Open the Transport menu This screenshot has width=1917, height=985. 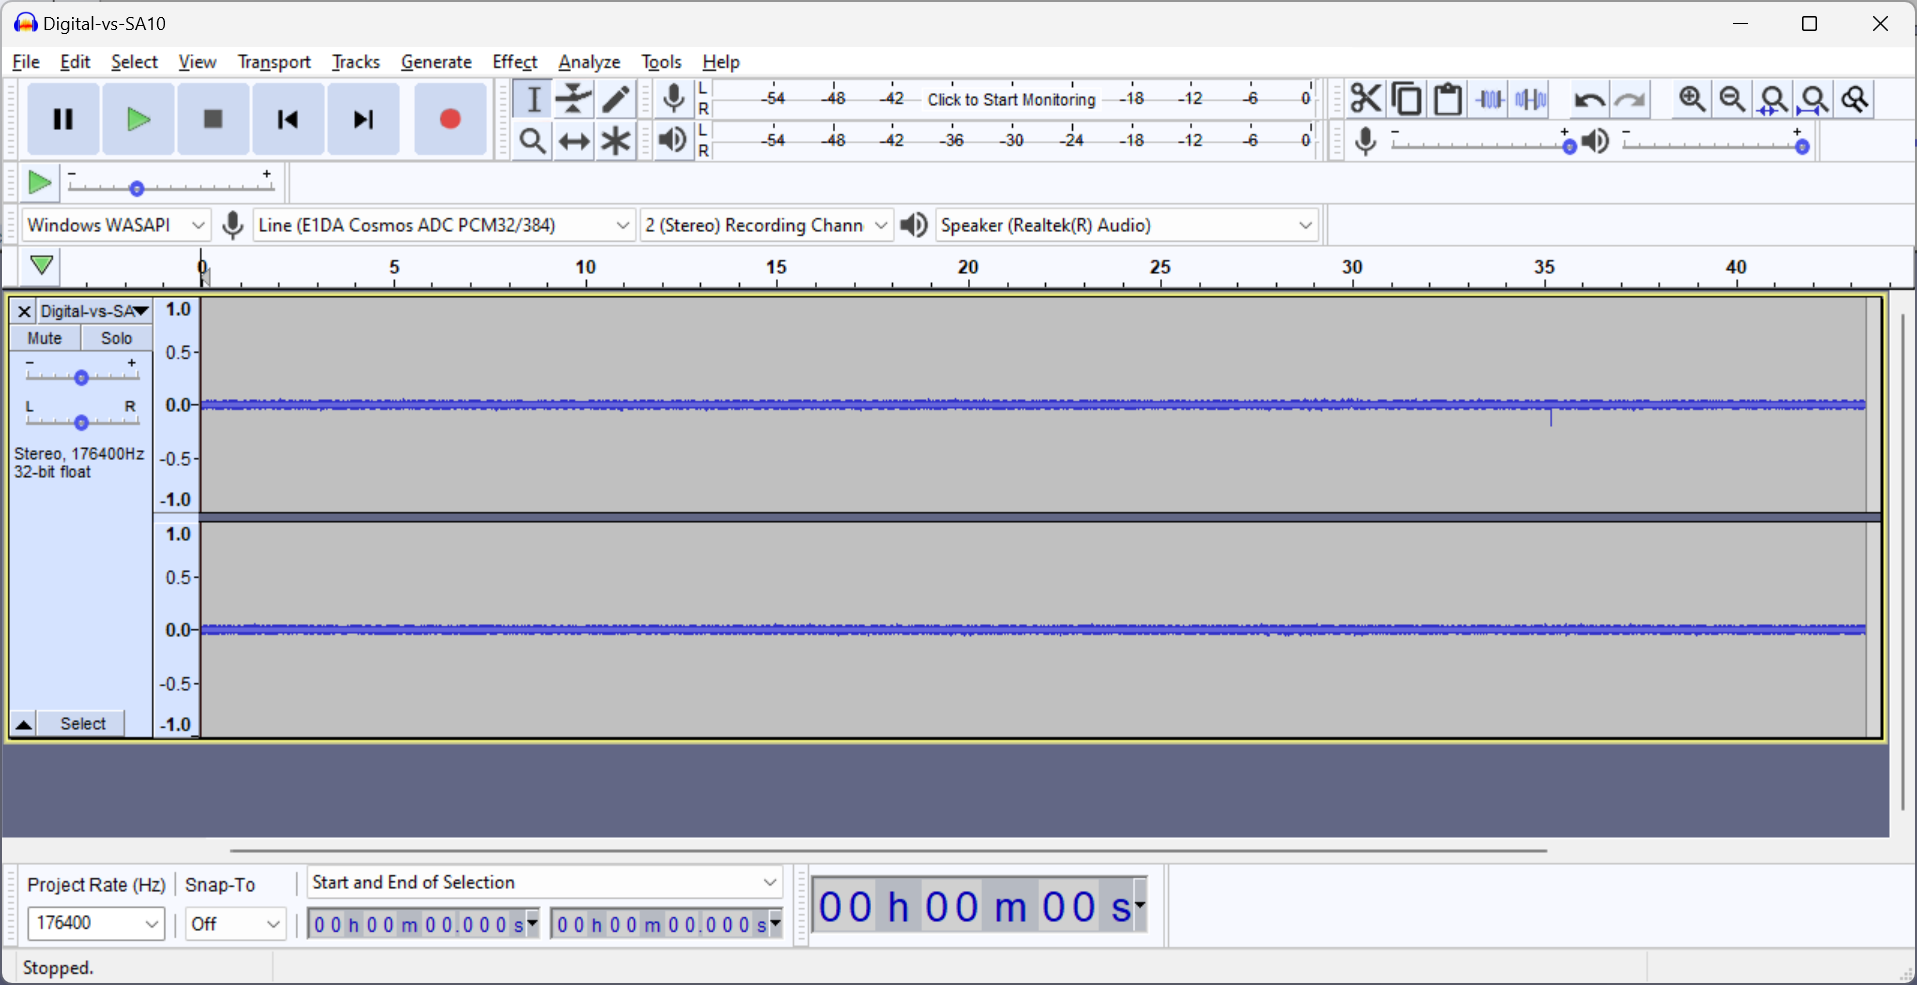pyautogui.click(x=274, y=62)
